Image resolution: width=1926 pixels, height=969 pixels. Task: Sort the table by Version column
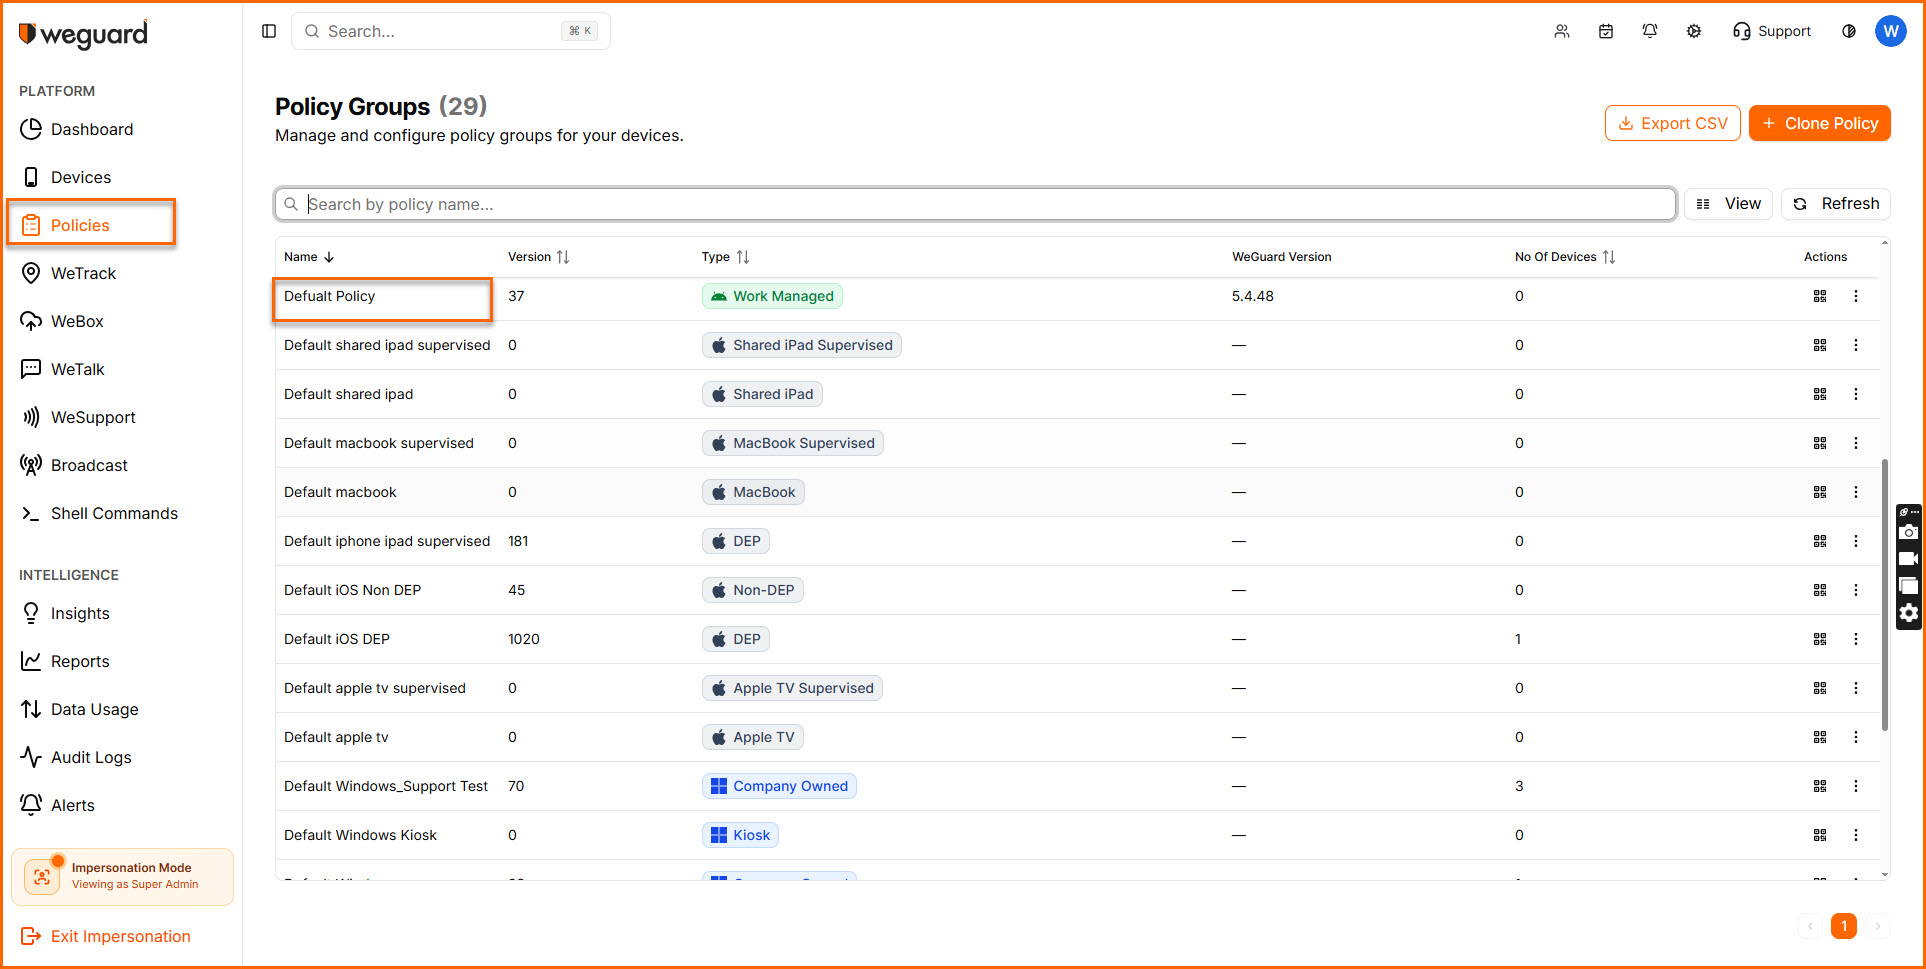(563, 257)
